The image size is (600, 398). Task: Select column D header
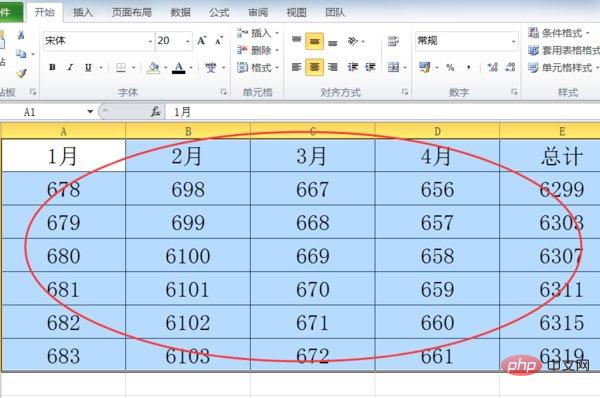pos(437,131)
